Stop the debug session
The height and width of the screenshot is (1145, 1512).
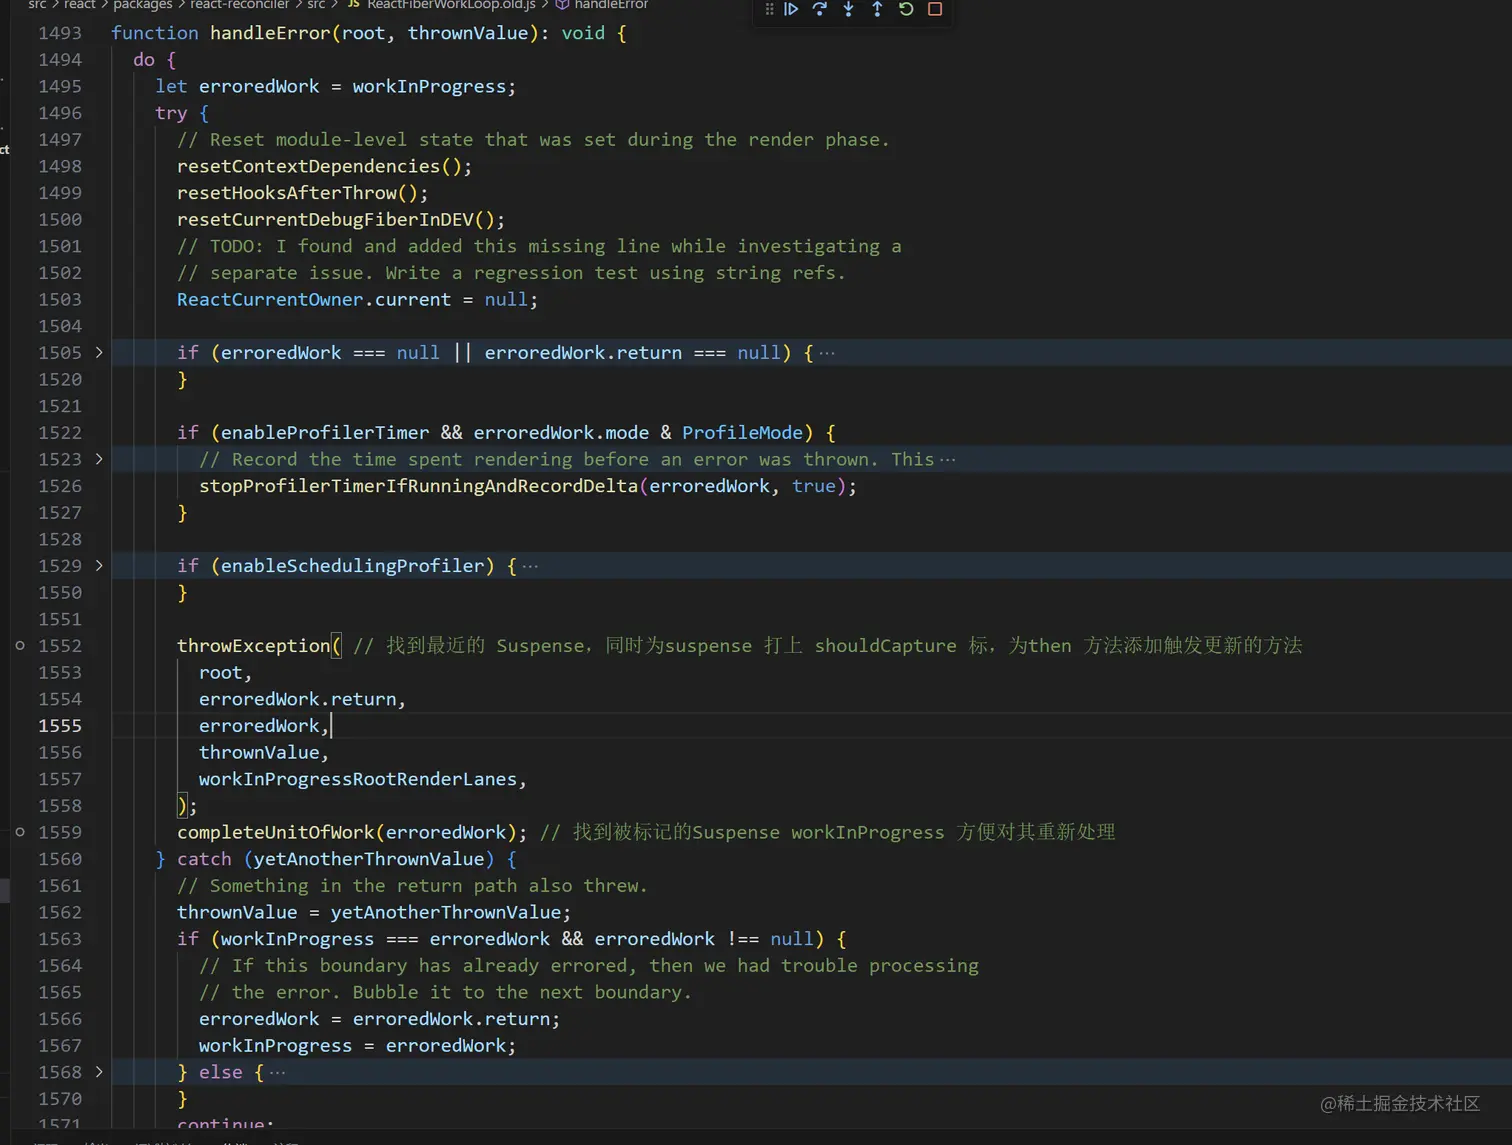[935, 9]
